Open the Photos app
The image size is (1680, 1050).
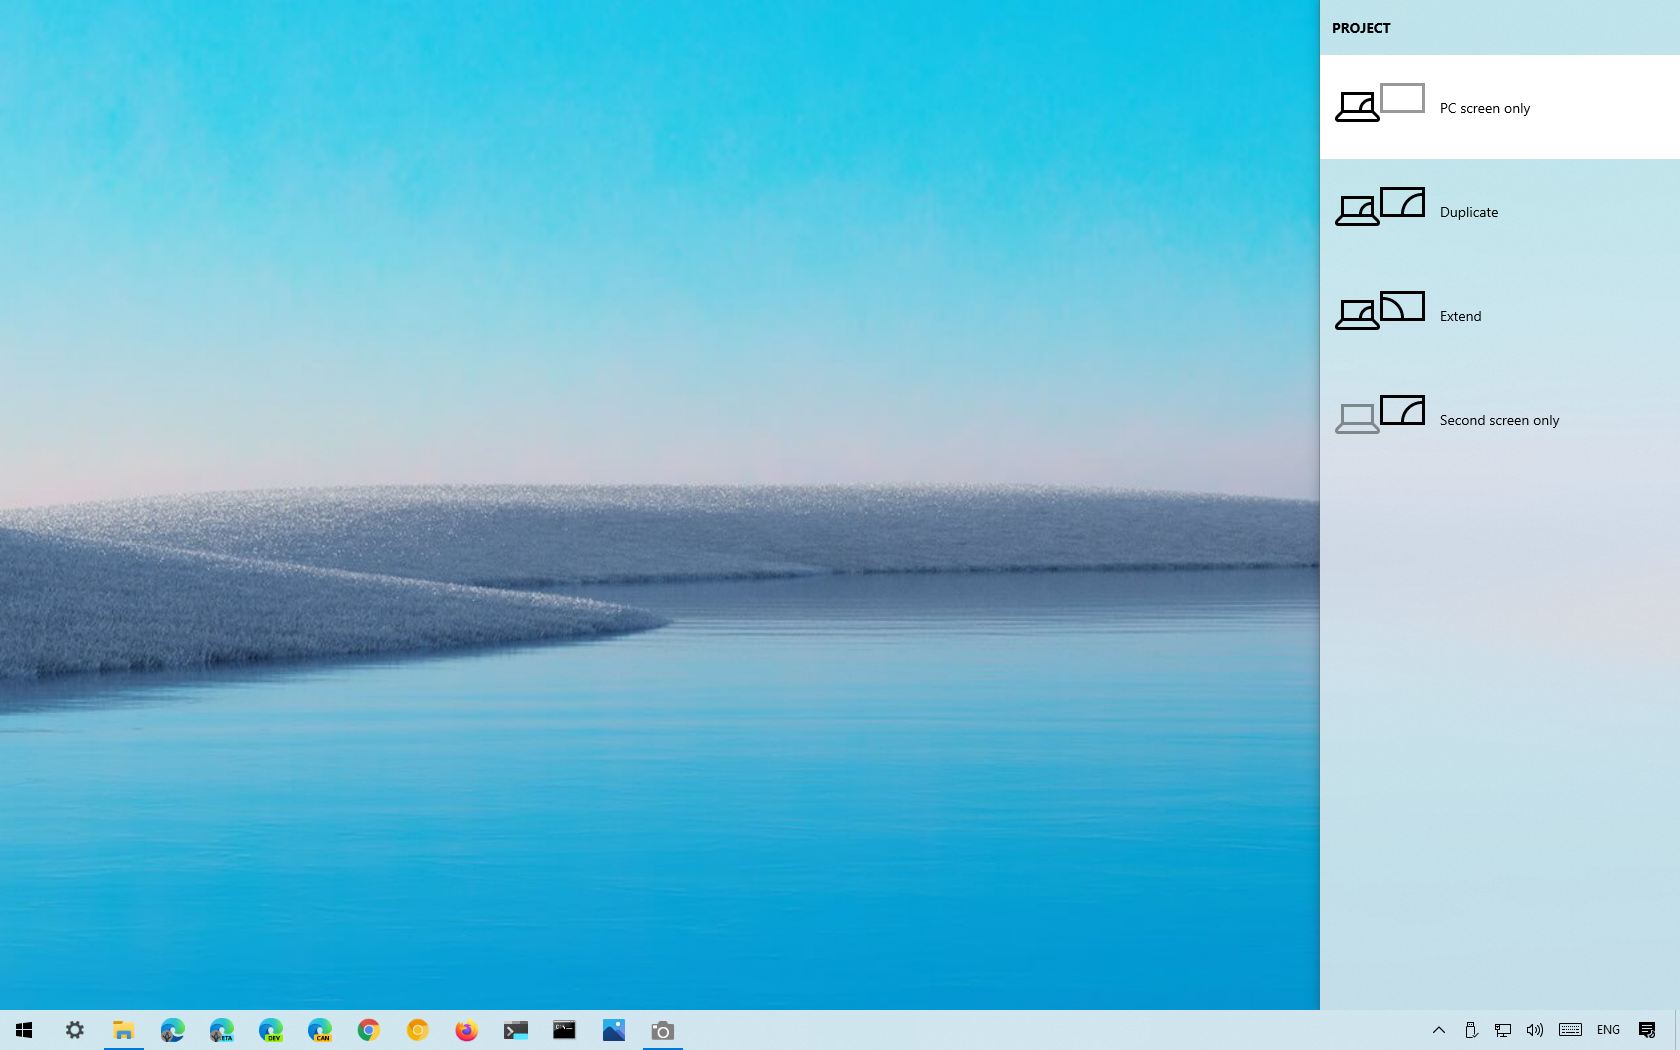(613, 1030)
